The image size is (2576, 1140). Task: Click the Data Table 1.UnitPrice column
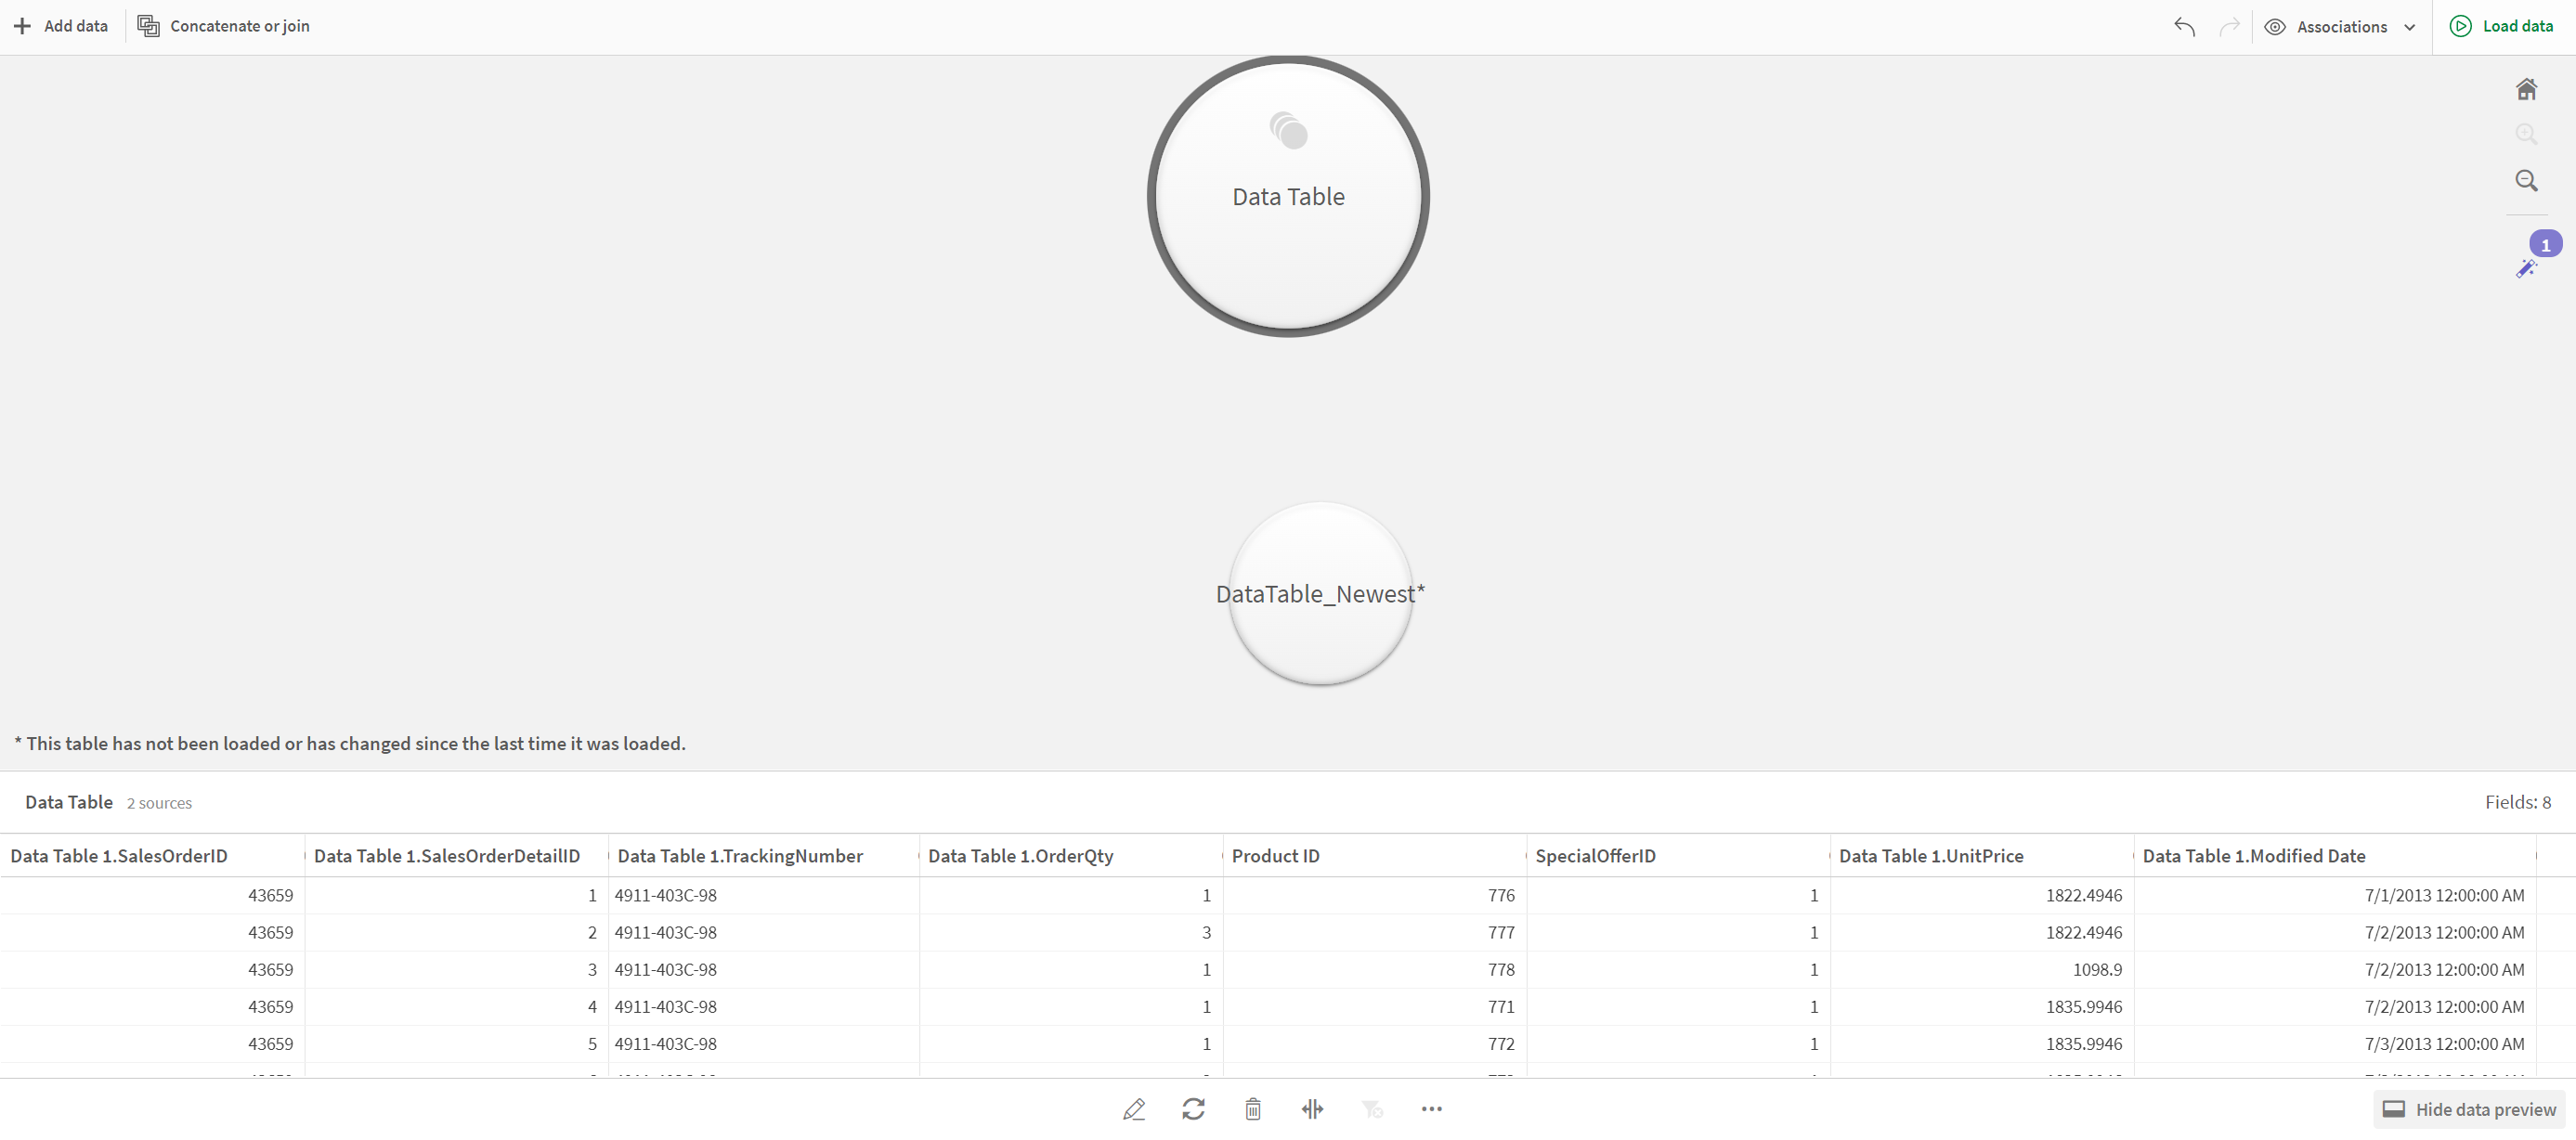tap(1932, 854)
